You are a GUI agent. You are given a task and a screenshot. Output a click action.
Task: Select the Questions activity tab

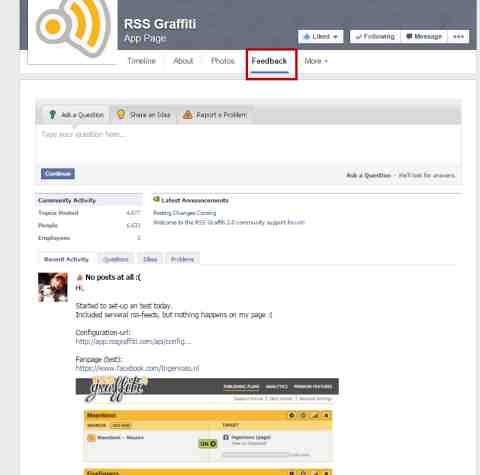coord(115,259)
